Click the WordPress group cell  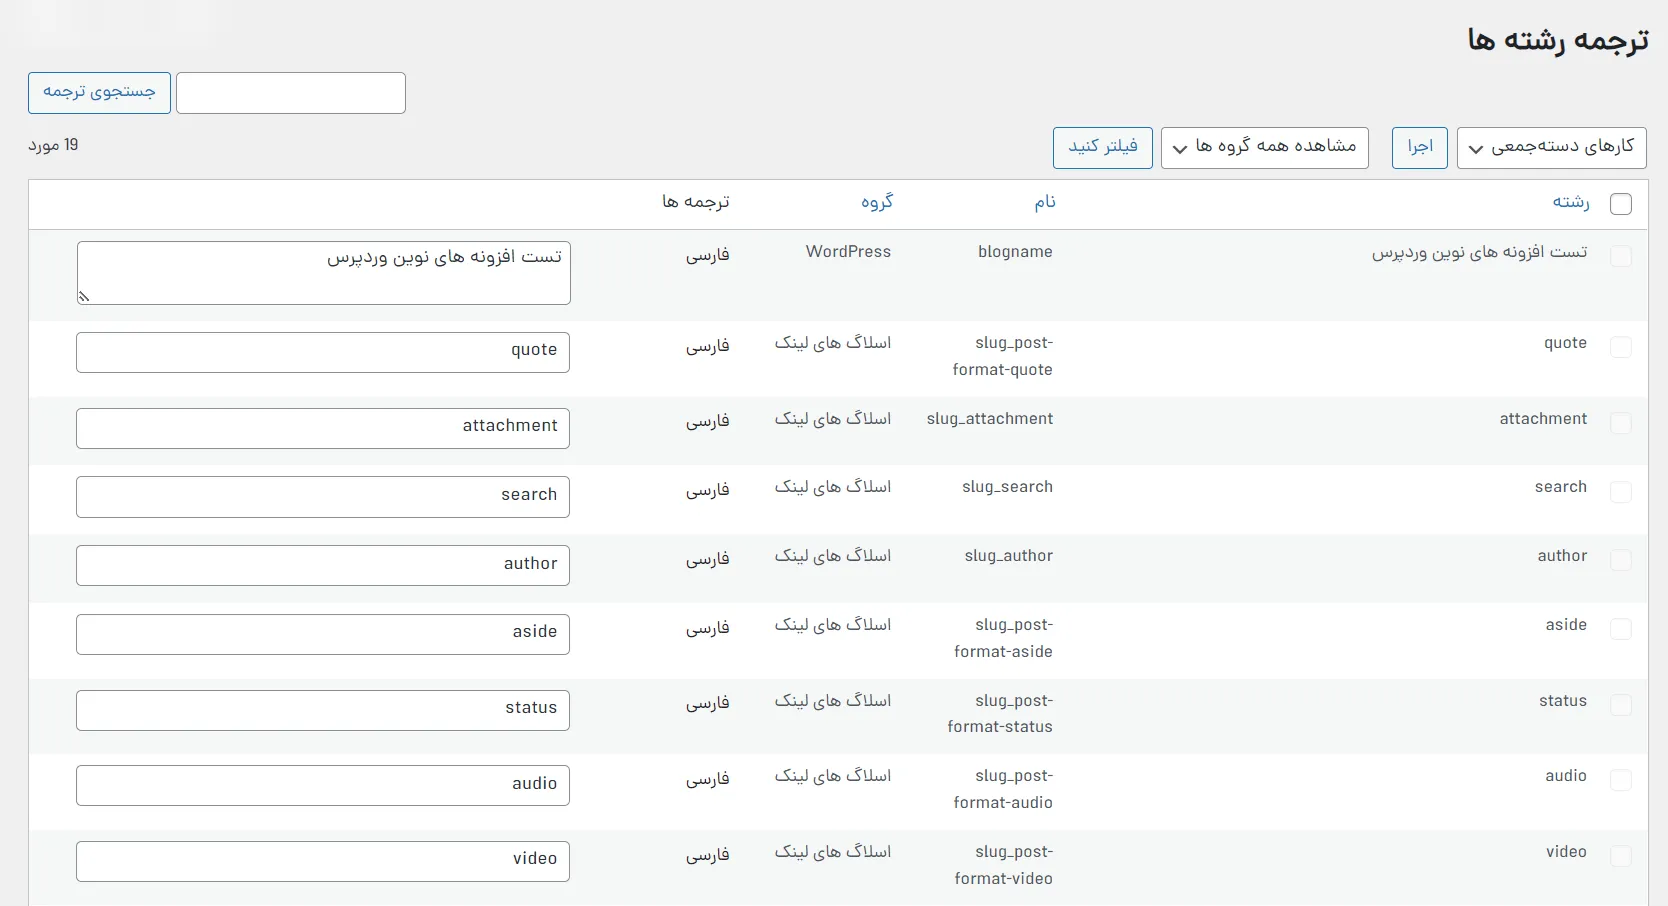(848, 252)
